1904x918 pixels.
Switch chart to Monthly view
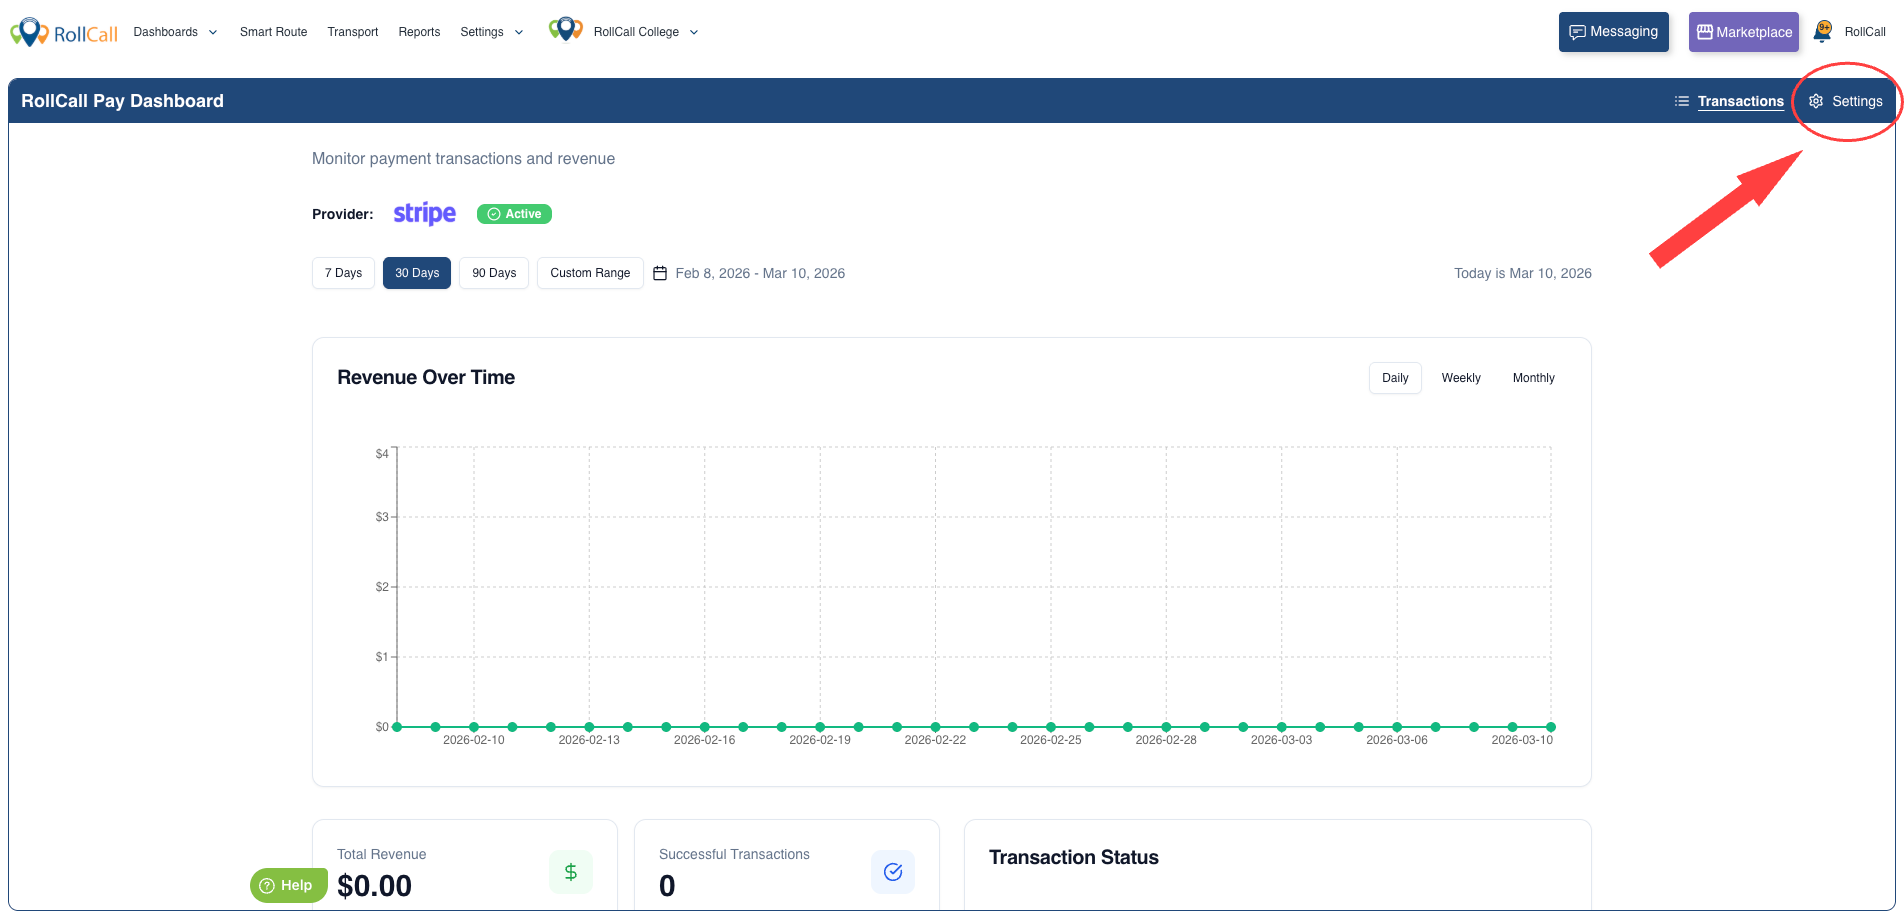(x=1533, y=378)
